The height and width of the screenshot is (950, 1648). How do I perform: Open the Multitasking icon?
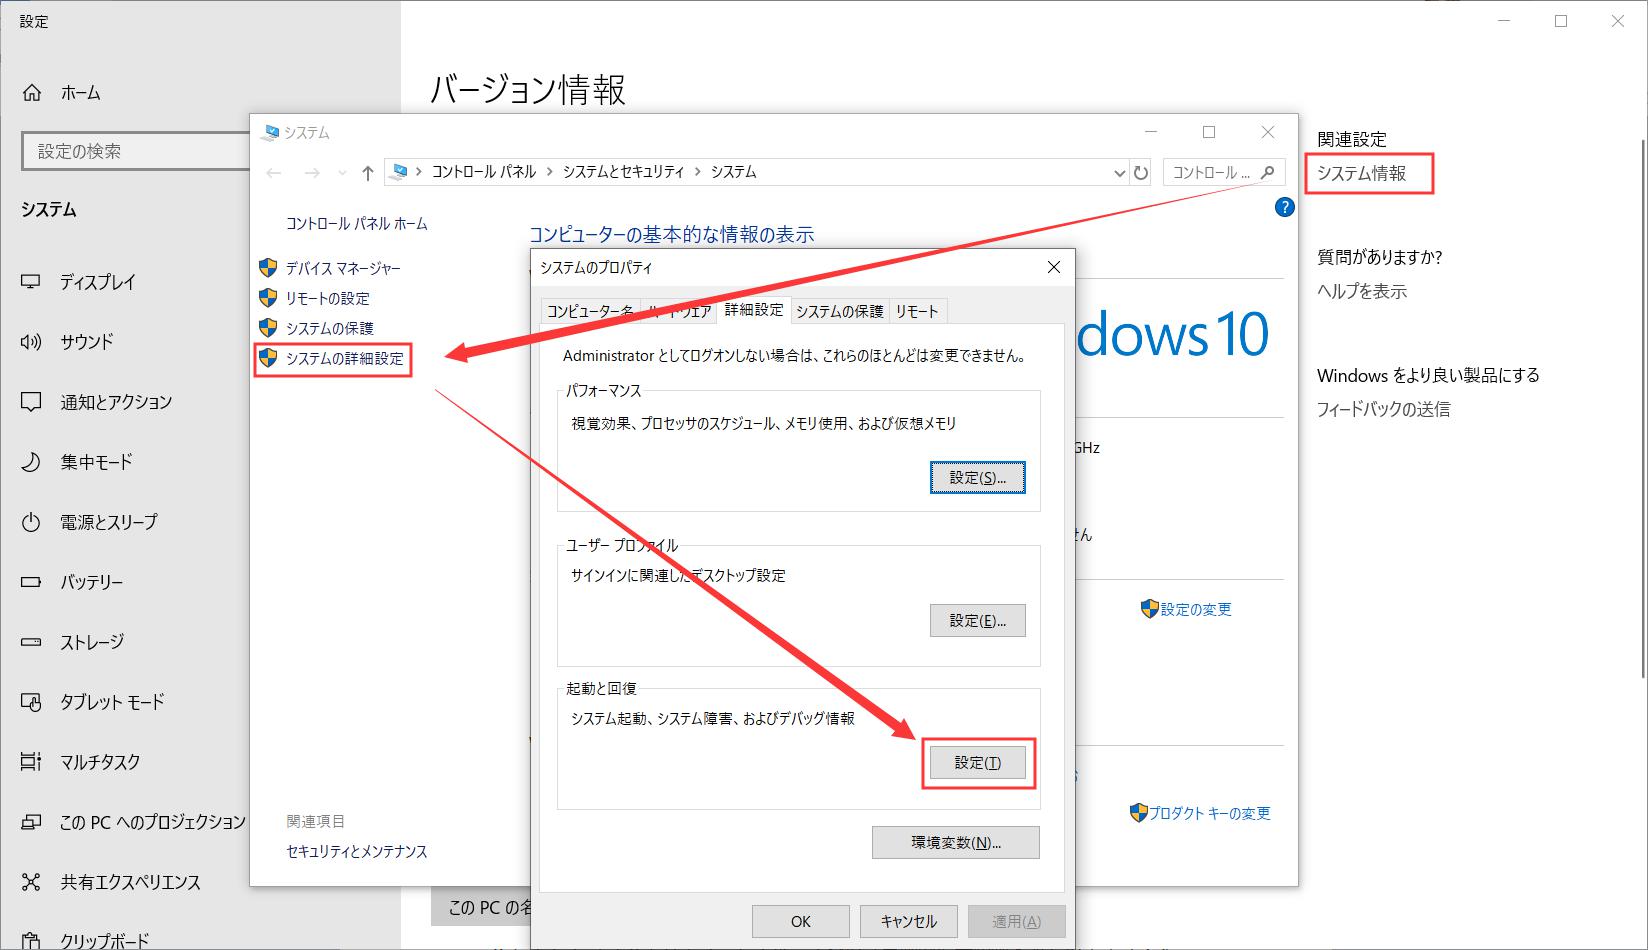(31, 762)
